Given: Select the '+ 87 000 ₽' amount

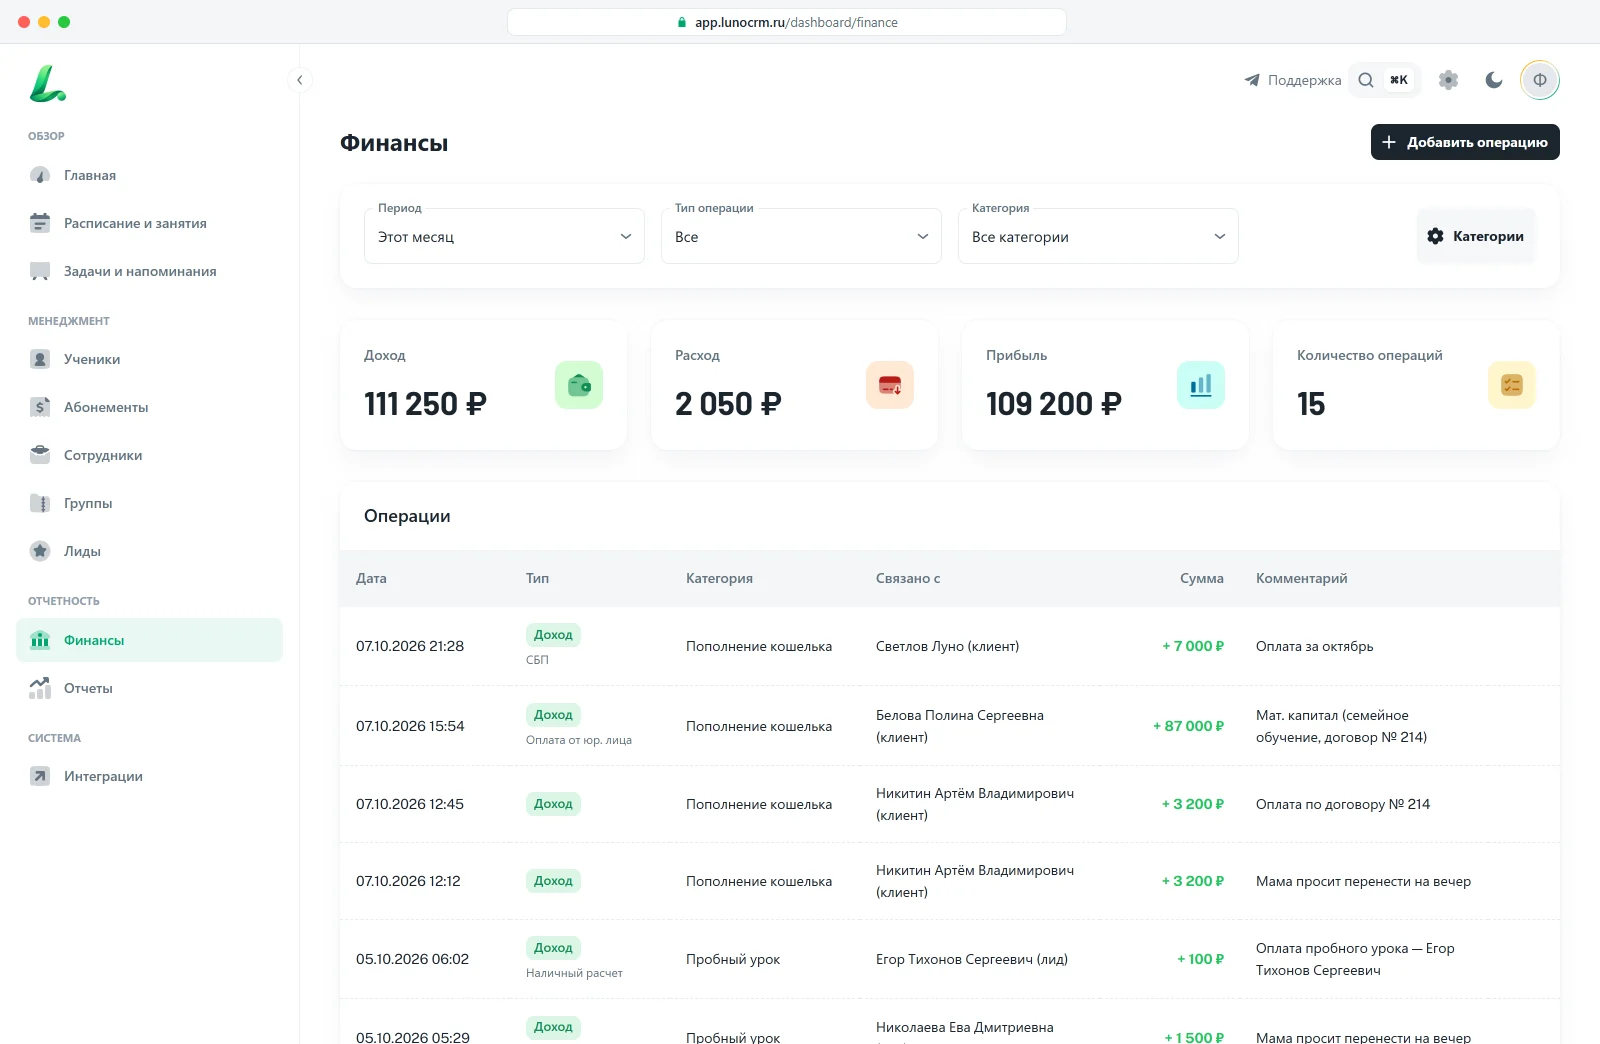Looking at the screenshot, I should point(1188,726).
